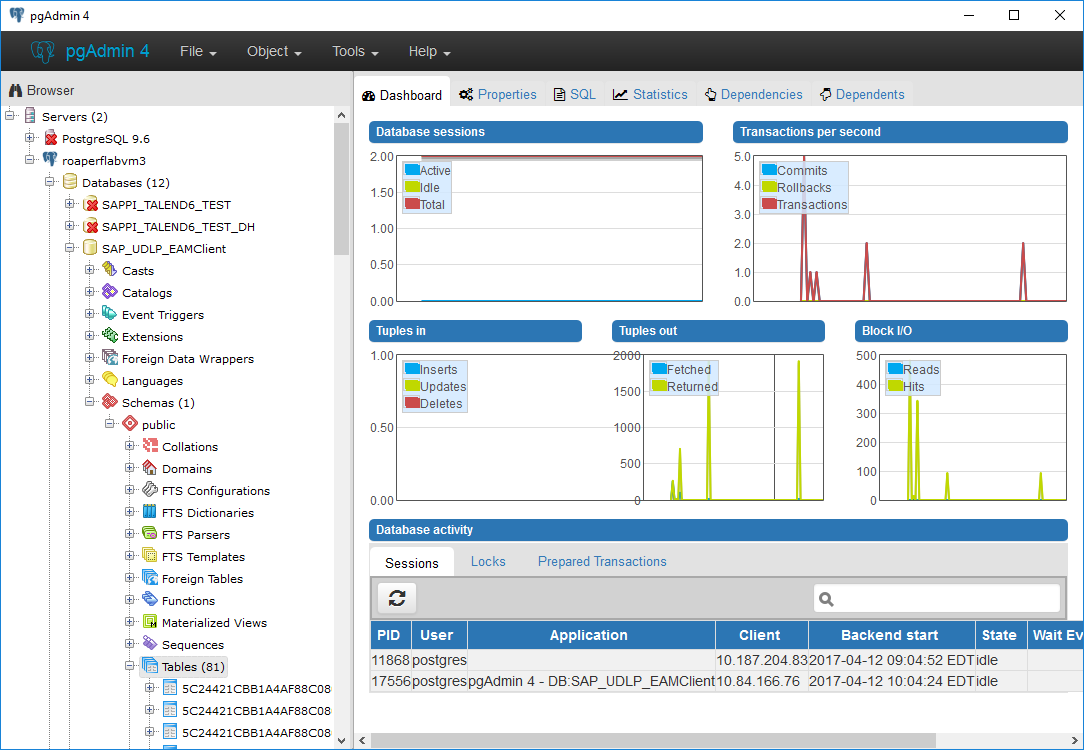1084x750 pixels.
Task: Select the Domains house icon
Action: point(150,468)
